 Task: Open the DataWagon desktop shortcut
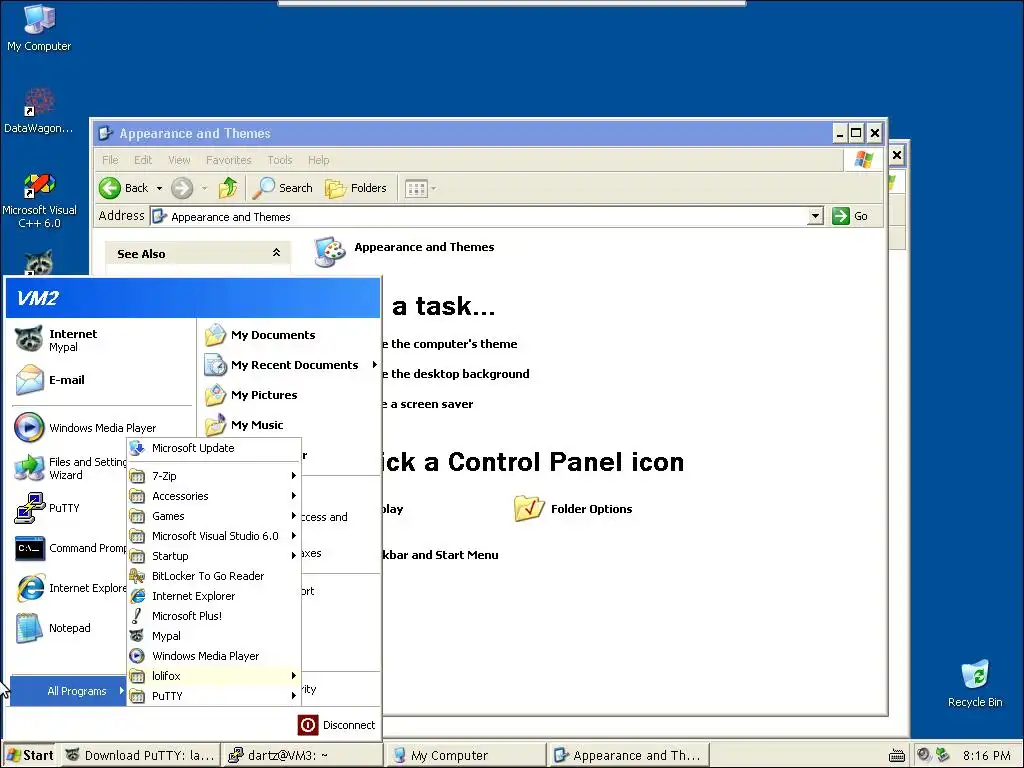[x=39, y=110]
